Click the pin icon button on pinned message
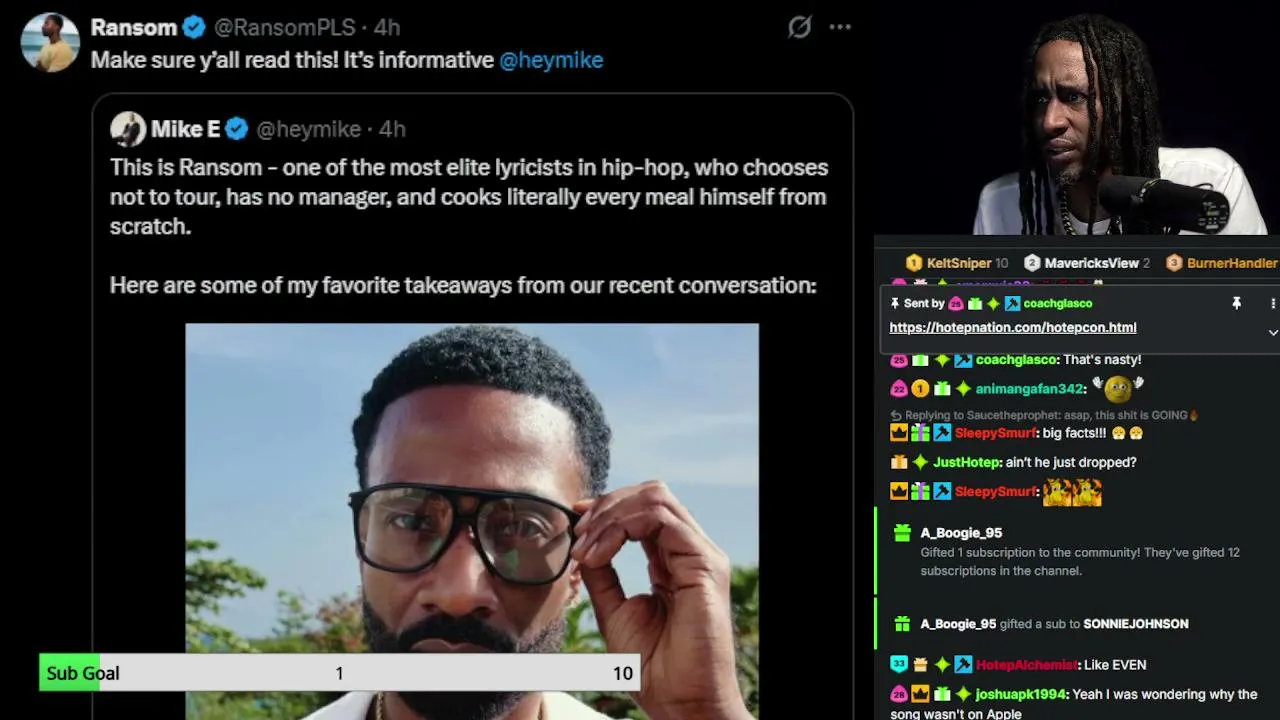 [1236, 303]
